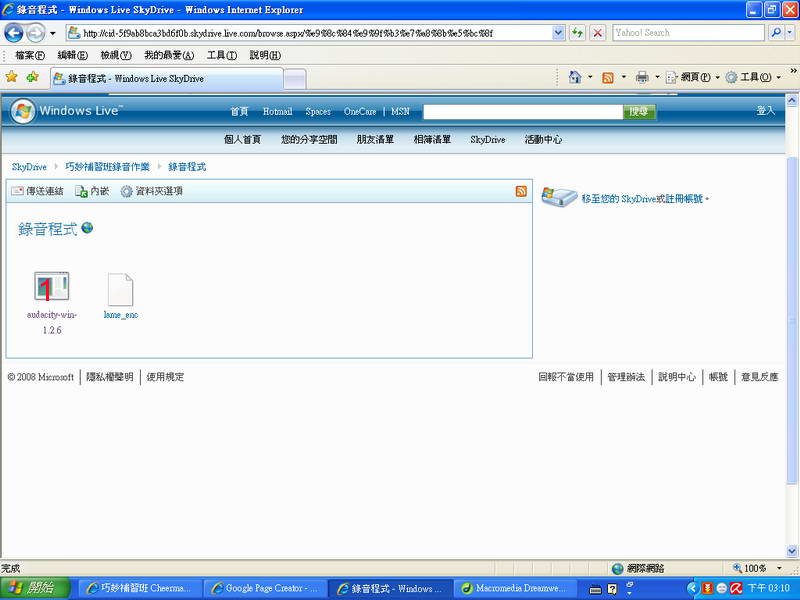
Task: Click the Add to Favorites star-plus icon
Action: pyautogui.click(x=33, y=77)
